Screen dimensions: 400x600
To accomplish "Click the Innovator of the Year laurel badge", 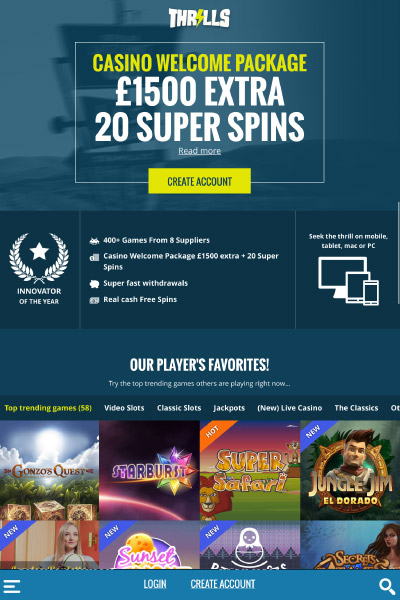I will 39,269.
